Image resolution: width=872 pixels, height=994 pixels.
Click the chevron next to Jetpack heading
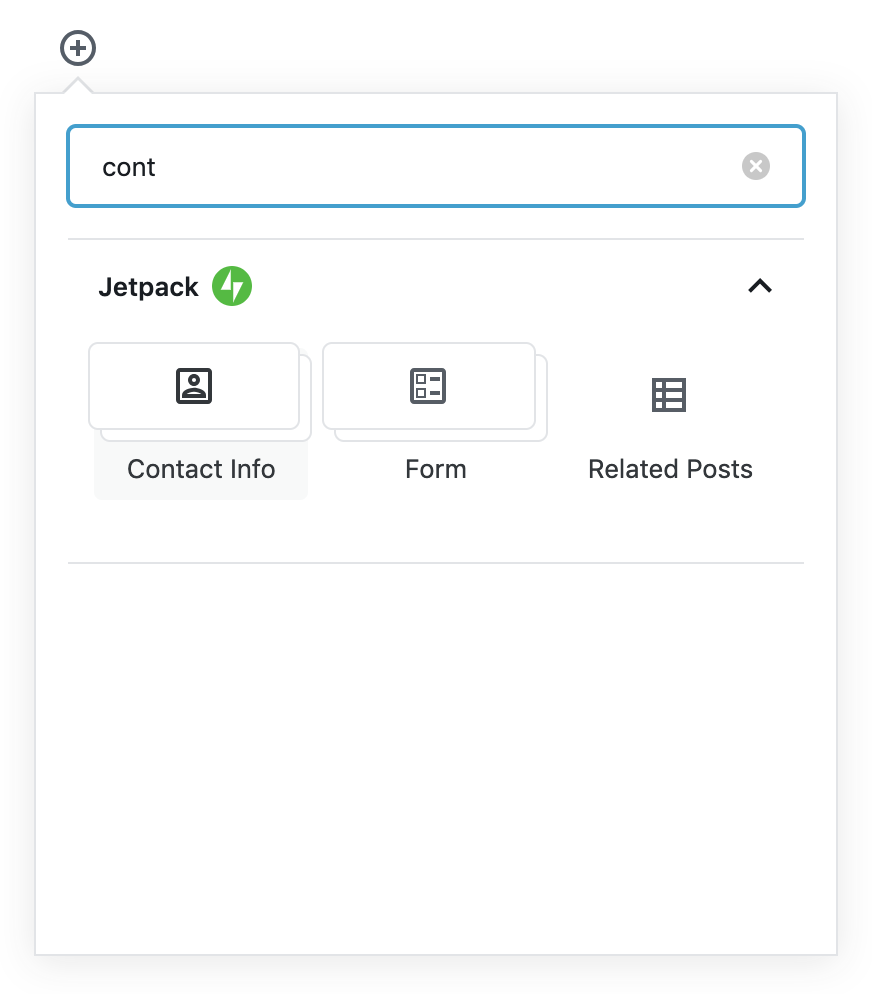760,287
